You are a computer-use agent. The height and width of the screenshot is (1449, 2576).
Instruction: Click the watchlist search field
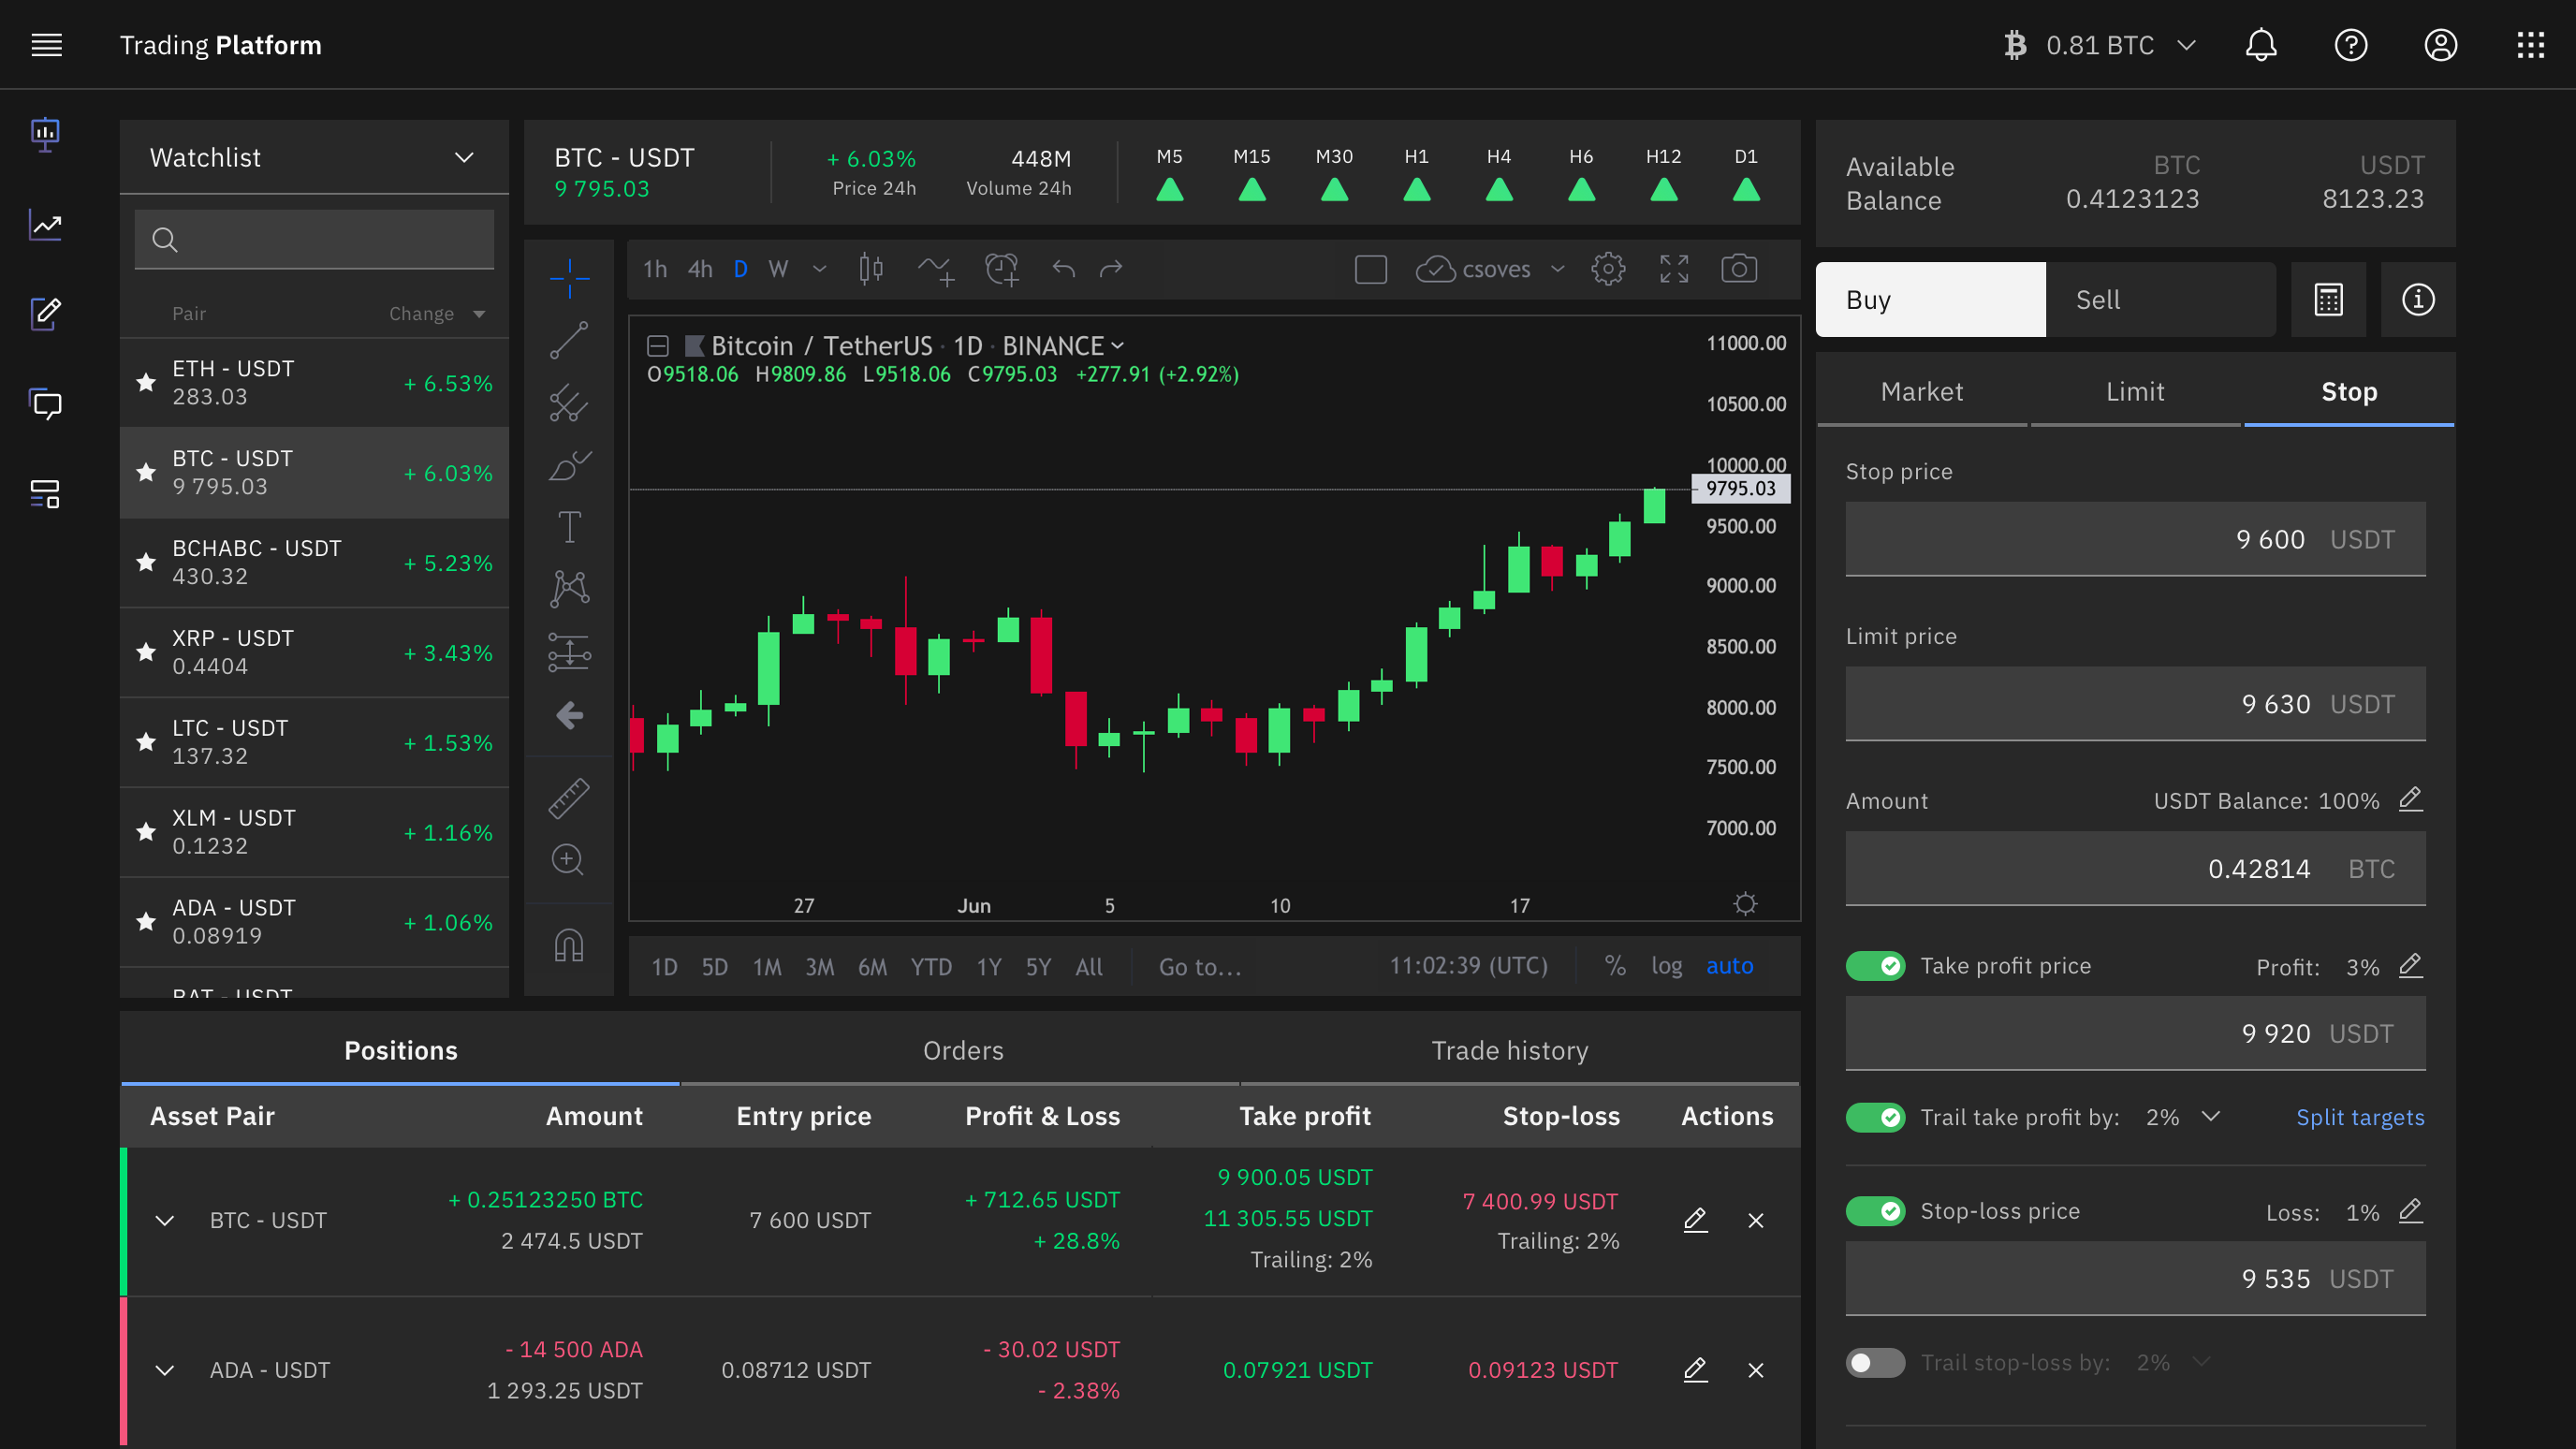[x=315, y=239]
